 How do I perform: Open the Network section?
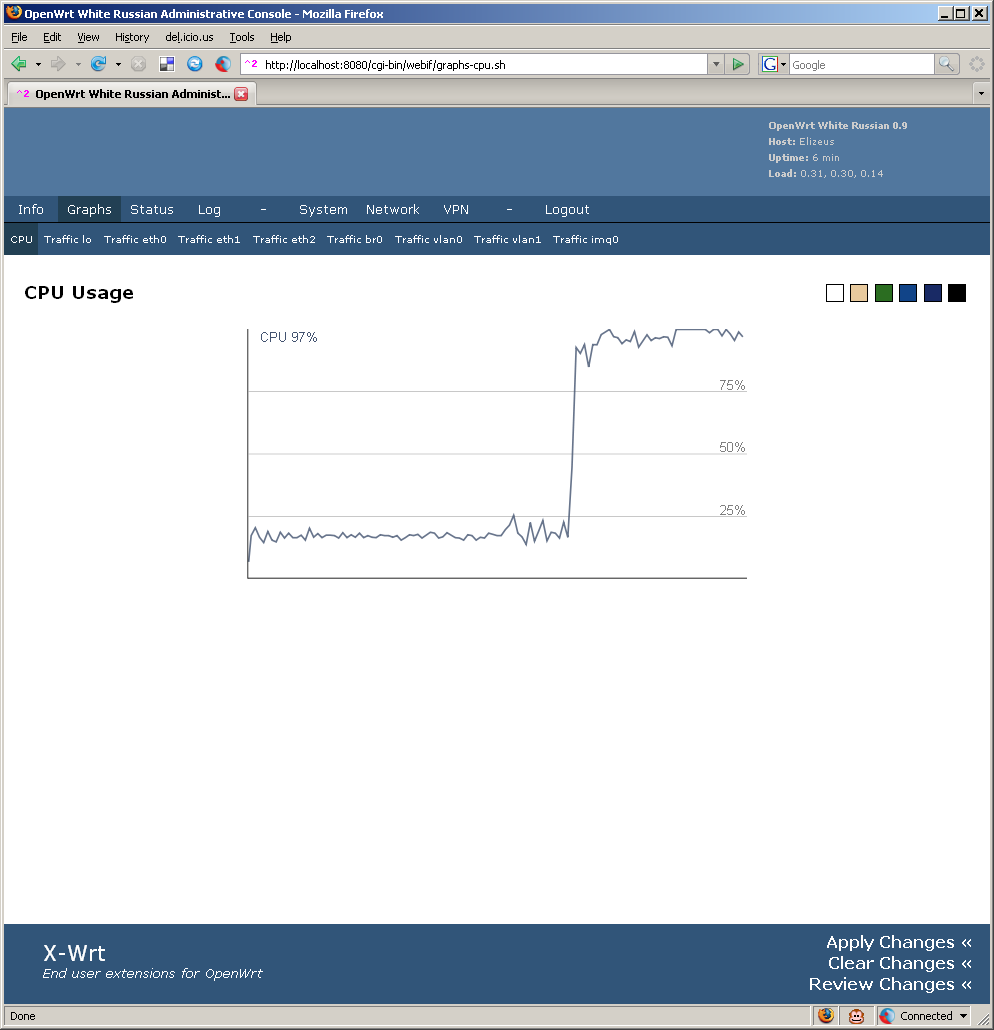392,210
